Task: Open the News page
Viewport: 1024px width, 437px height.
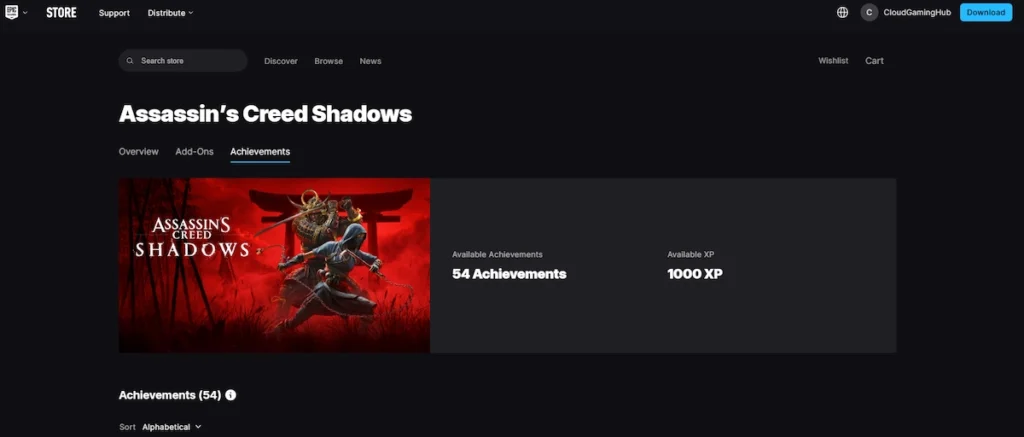Action: pyautogui.click(x=370, y=61)
